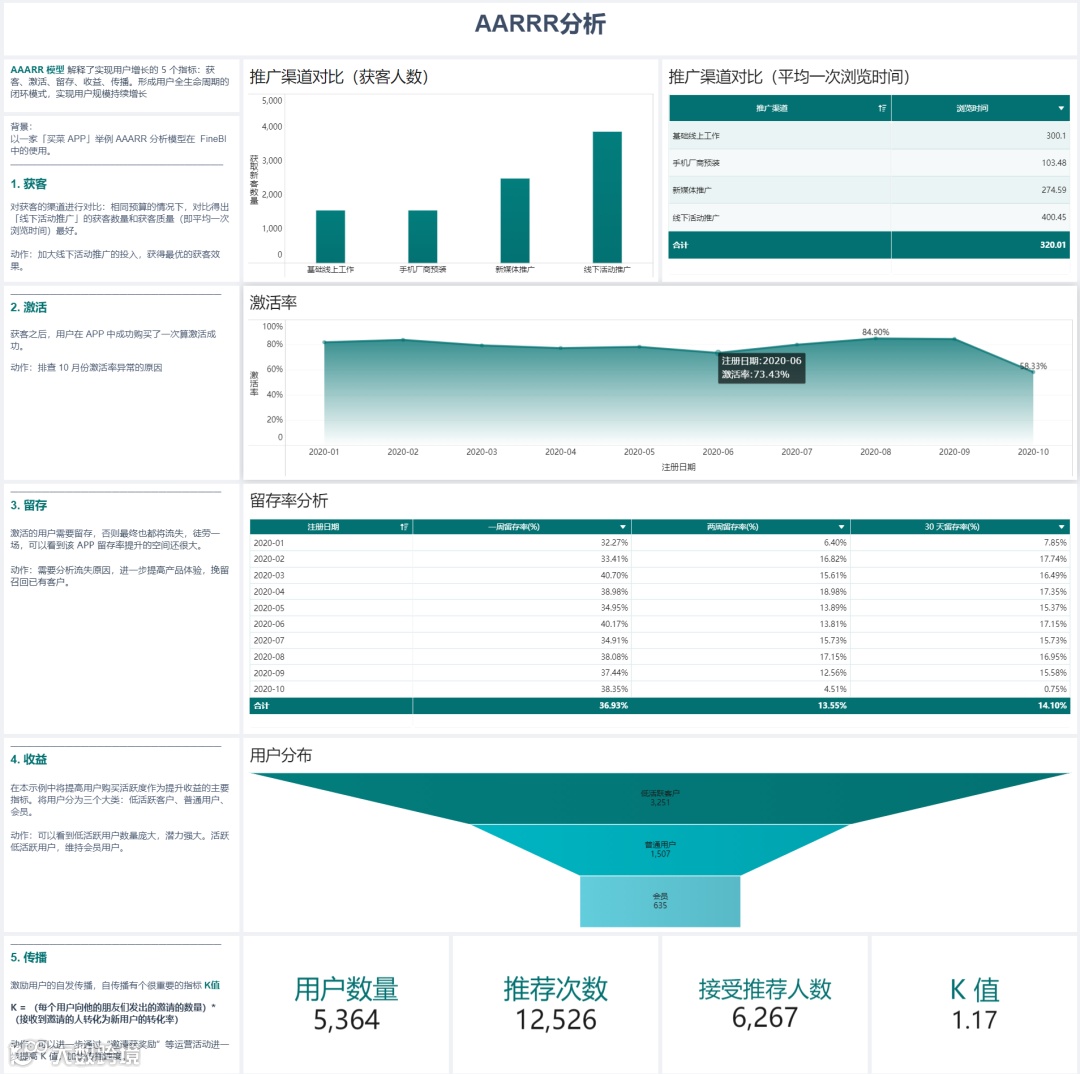1080x1074 pixels.
Task: Click the 2020-03 retention table row
Action: (660, 575)
